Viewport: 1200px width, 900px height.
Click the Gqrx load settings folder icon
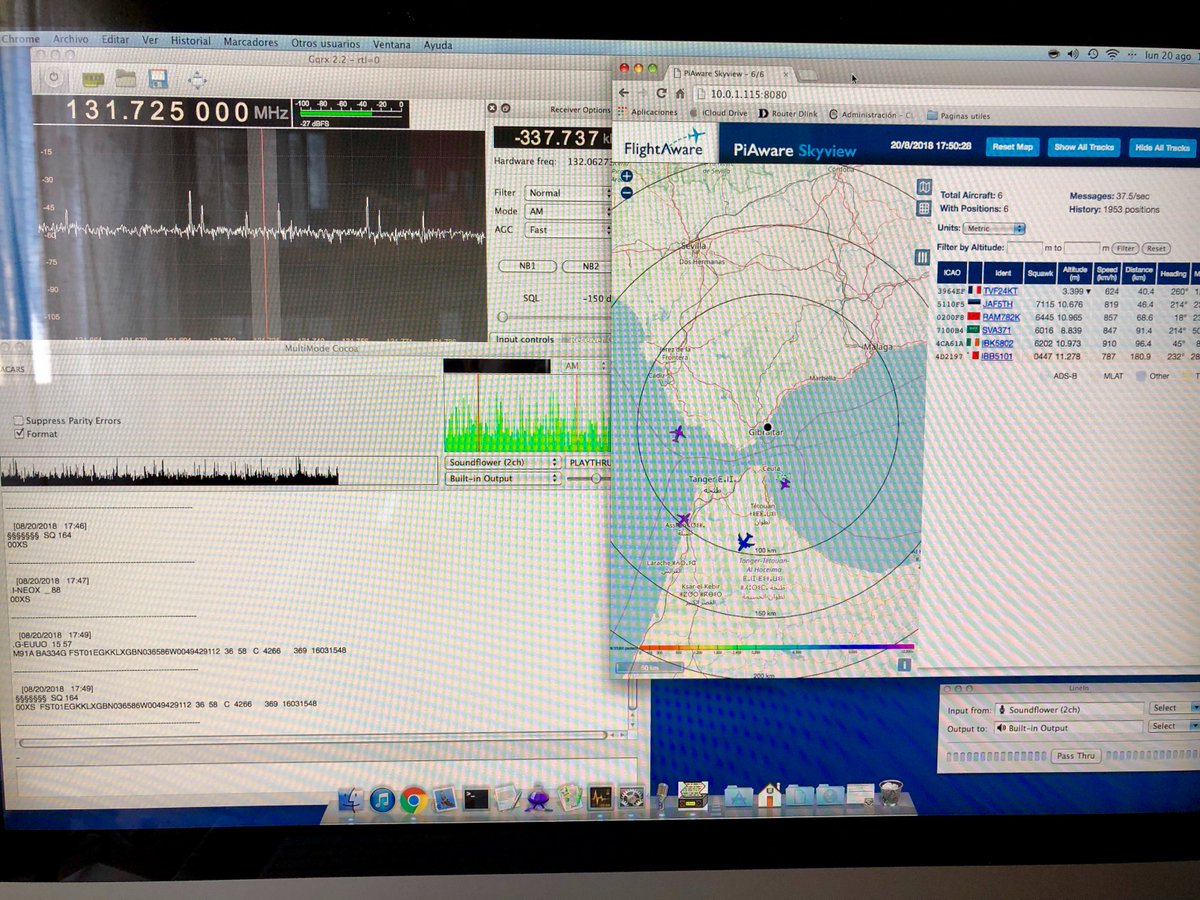point(125,78)
